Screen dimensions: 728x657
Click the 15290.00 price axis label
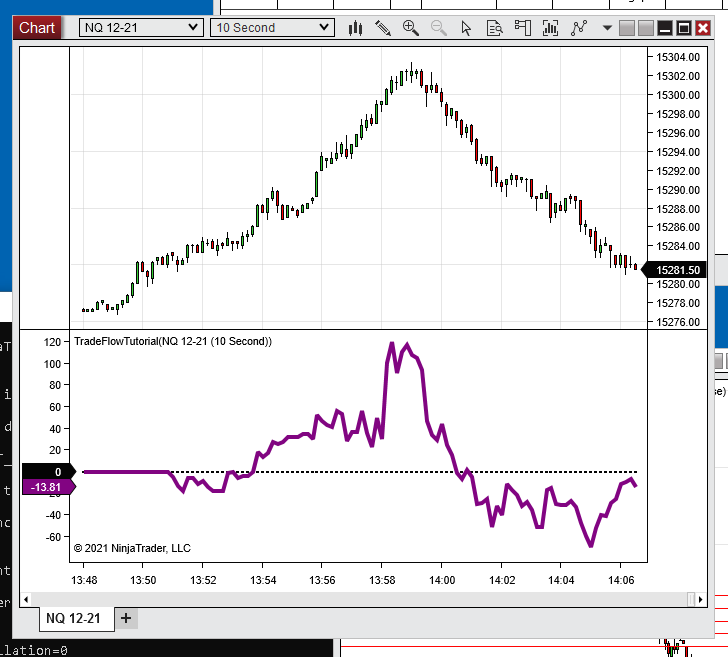pyautogui.click(x=677, y=190)
